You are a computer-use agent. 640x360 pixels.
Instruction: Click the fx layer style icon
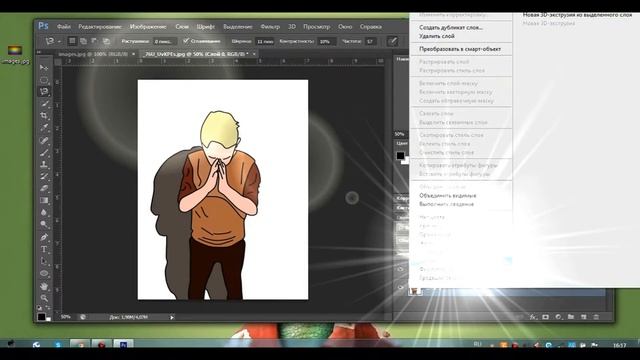pyautogui.click(x=533, y=317)
